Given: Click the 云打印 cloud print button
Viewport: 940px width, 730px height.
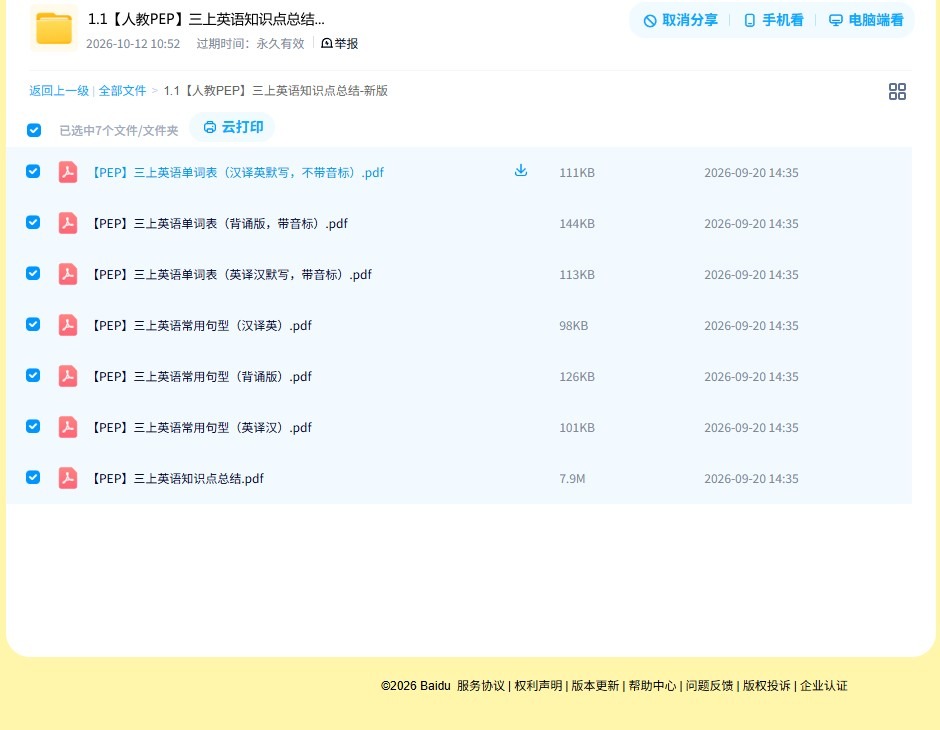Looking at the screenshot, I should [233, 127].
